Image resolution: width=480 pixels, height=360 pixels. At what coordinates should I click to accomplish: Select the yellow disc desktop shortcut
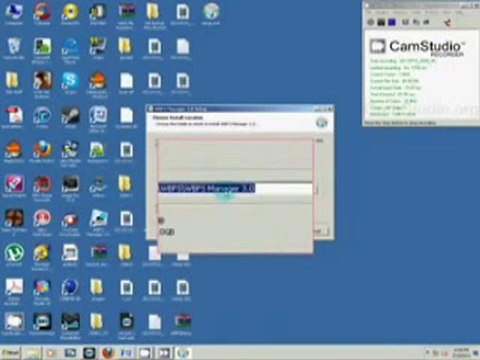pos(70,14)
